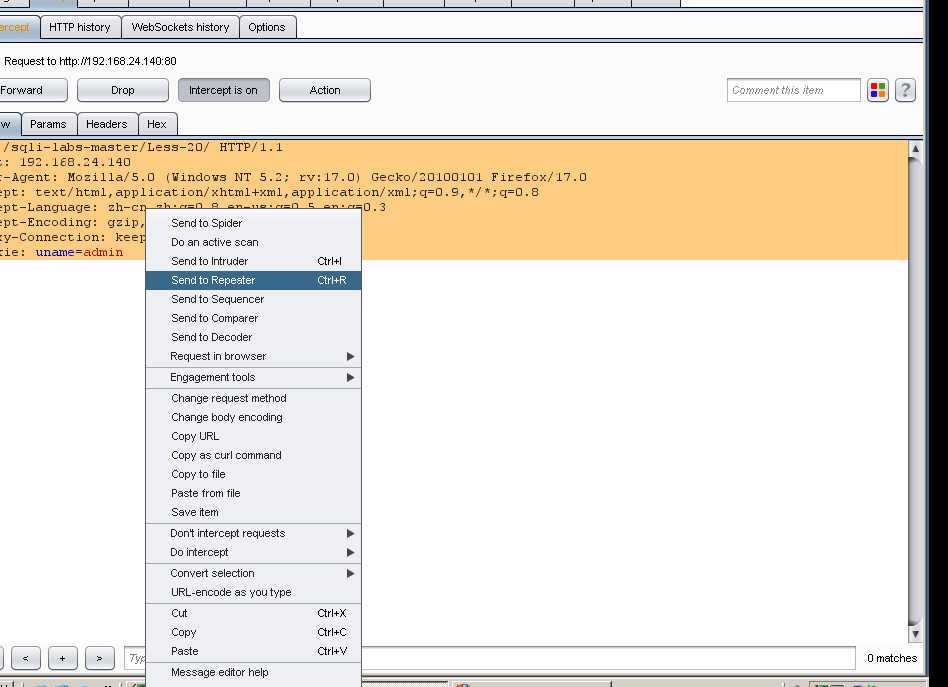Click the '+' search options button

62,658
